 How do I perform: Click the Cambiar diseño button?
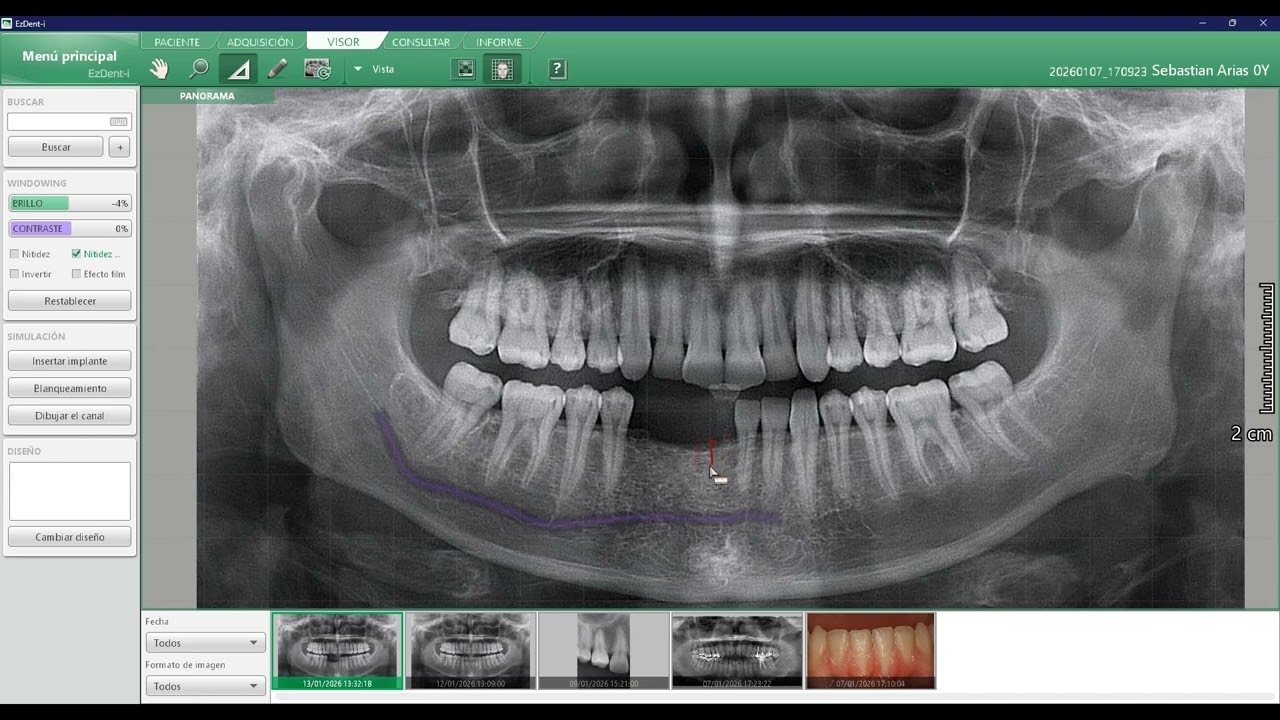[70, 537]
